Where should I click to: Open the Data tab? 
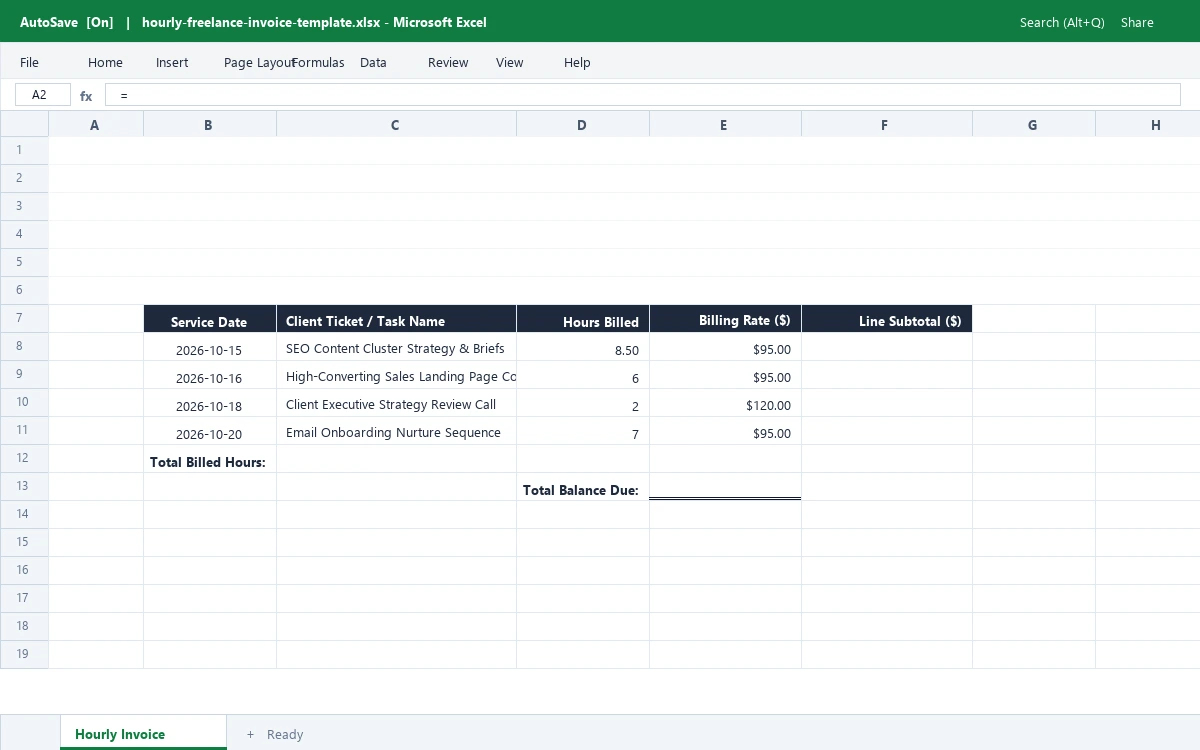373,62
